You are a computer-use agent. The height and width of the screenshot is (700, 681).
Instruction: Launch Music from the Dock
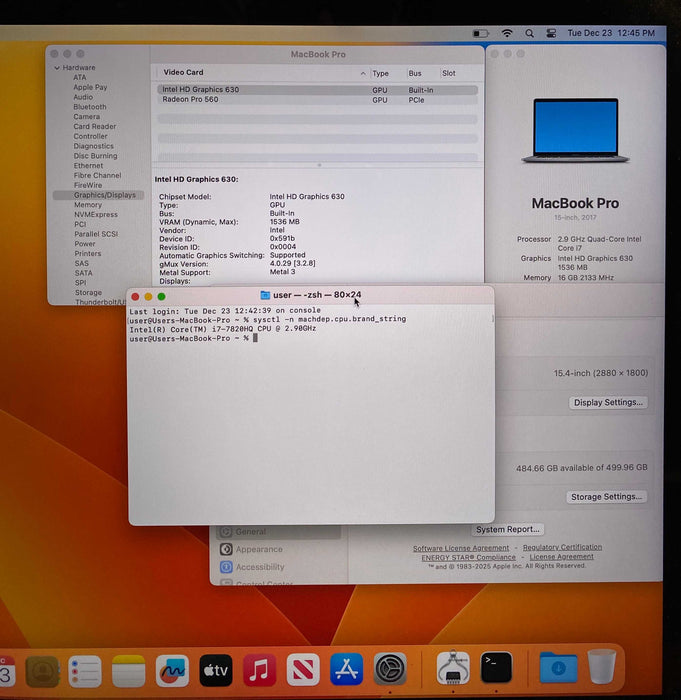259,671
